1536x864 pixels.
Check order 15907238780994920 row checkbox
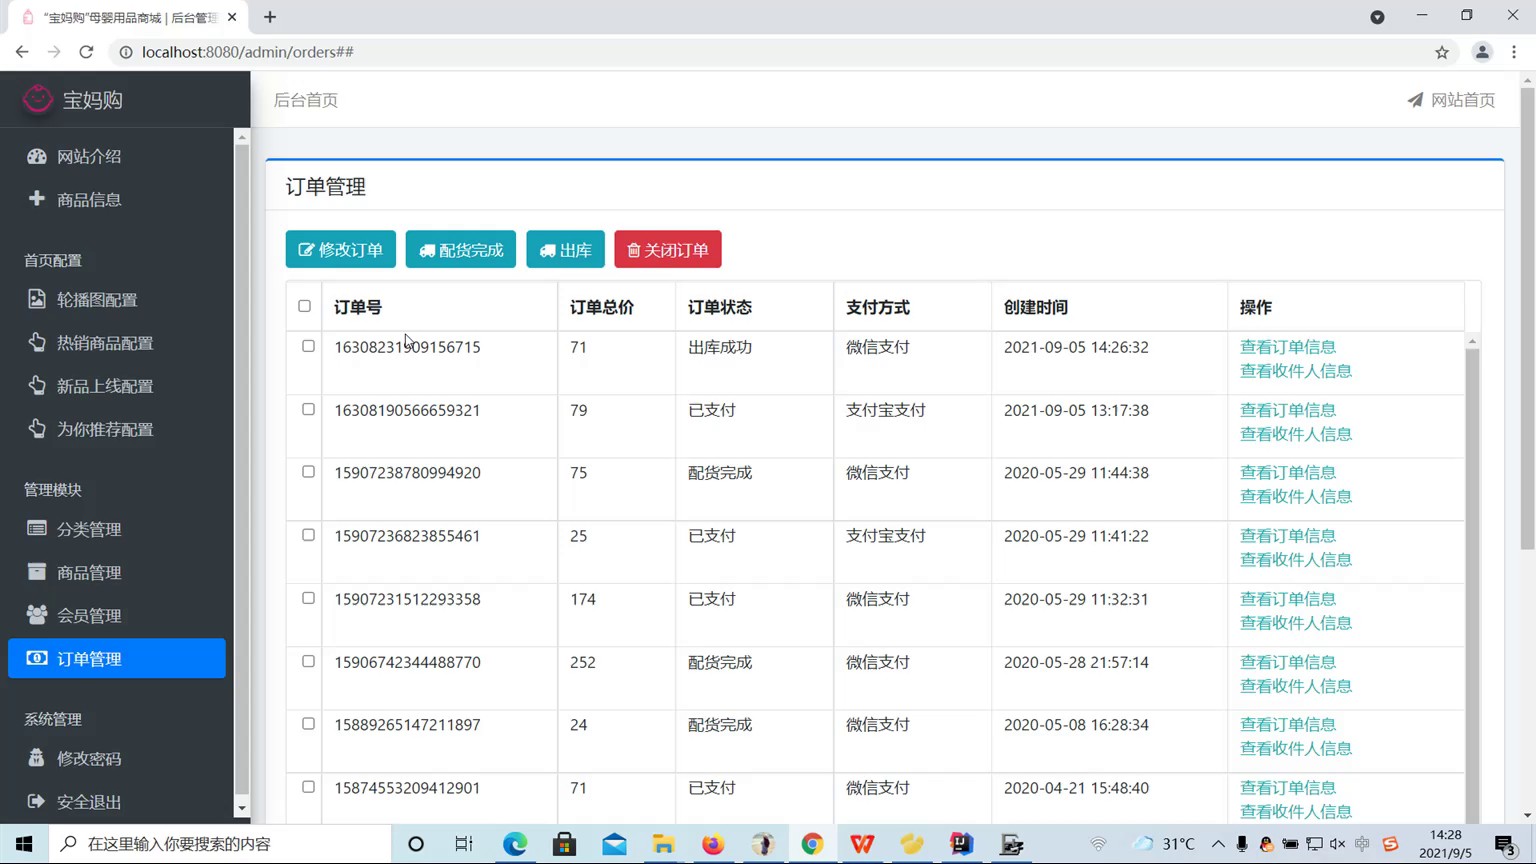tap(308, 472)
